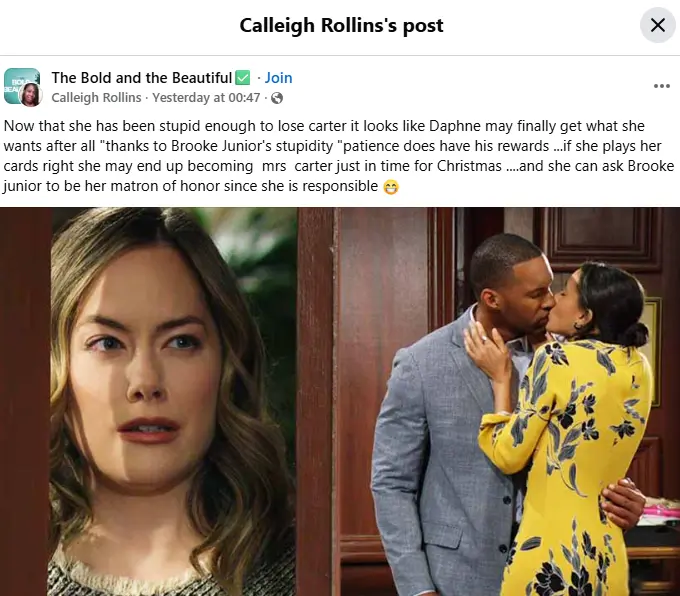Open the photo of the couple kissing
This screenshot has width=680, height=596.
[489, 401]
